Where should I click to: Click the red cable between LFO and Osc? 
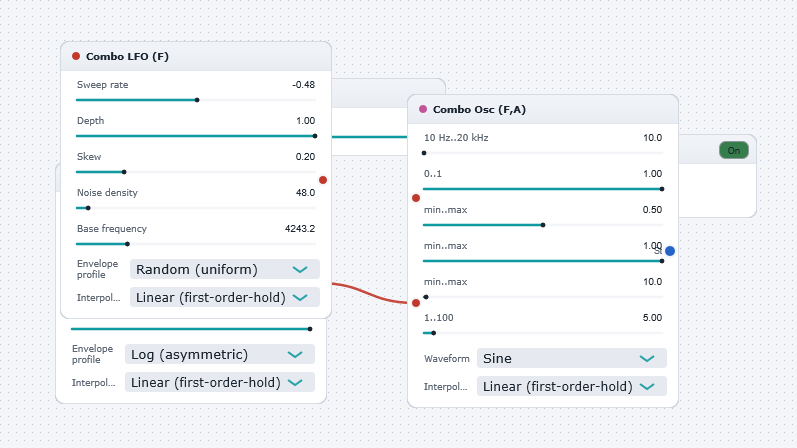coord(370,293)
